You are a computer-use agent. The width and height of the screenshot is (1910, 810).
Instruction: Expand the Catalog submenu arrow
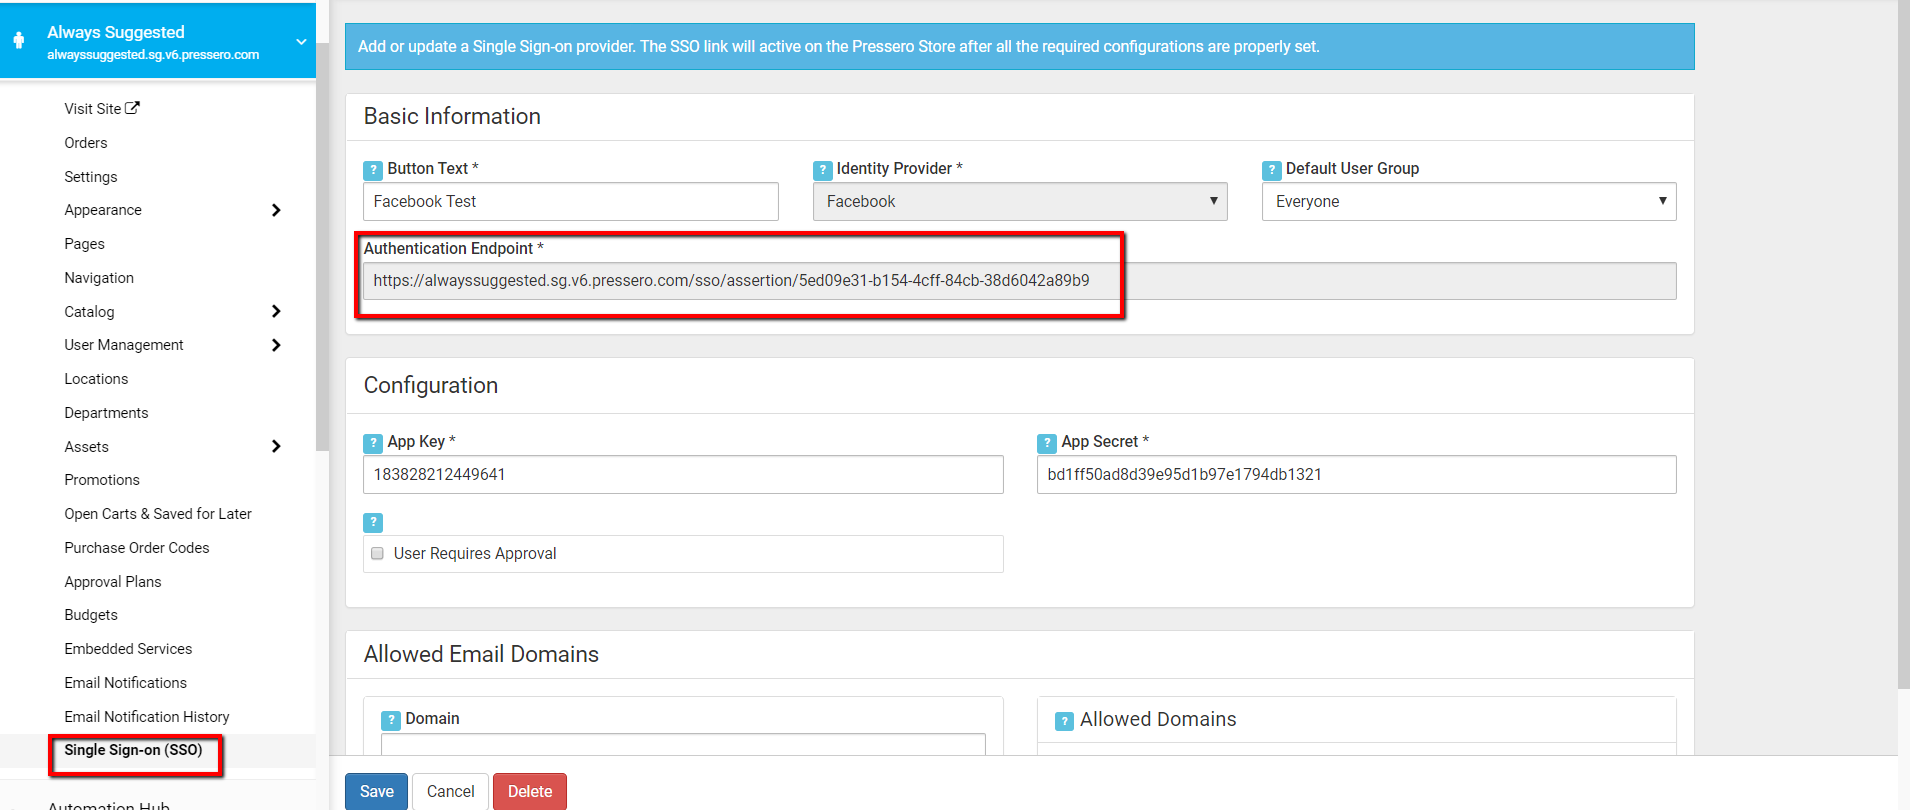click(276, 311)
